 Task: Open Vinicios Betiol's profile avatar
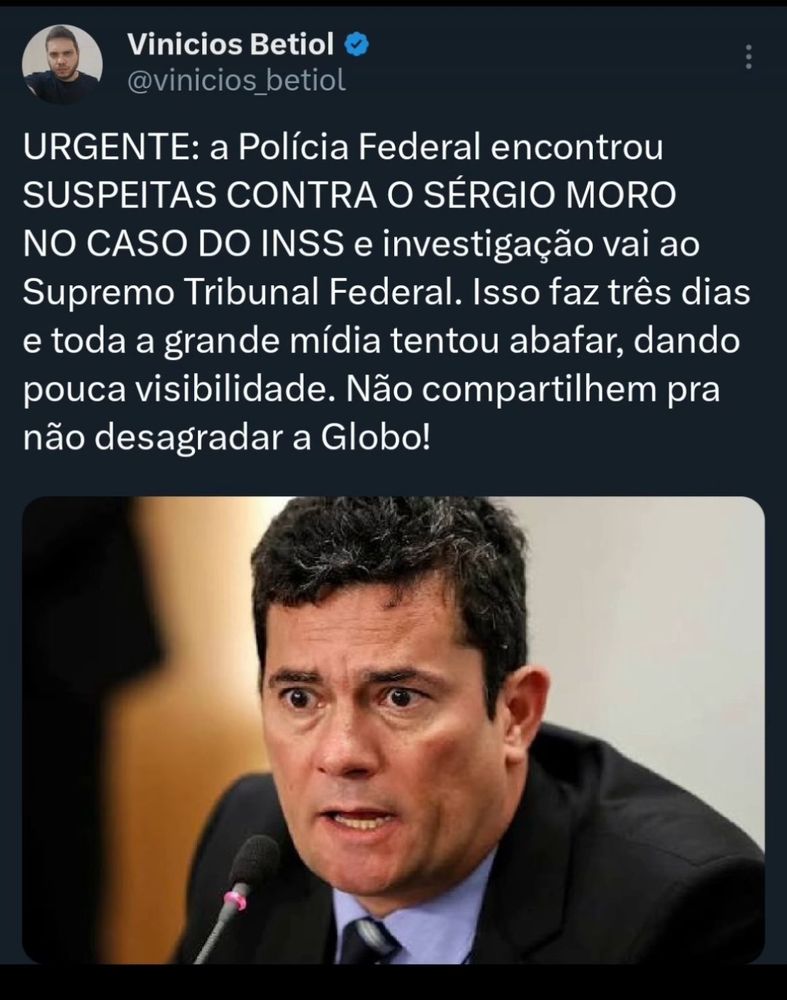pos(62,64)
